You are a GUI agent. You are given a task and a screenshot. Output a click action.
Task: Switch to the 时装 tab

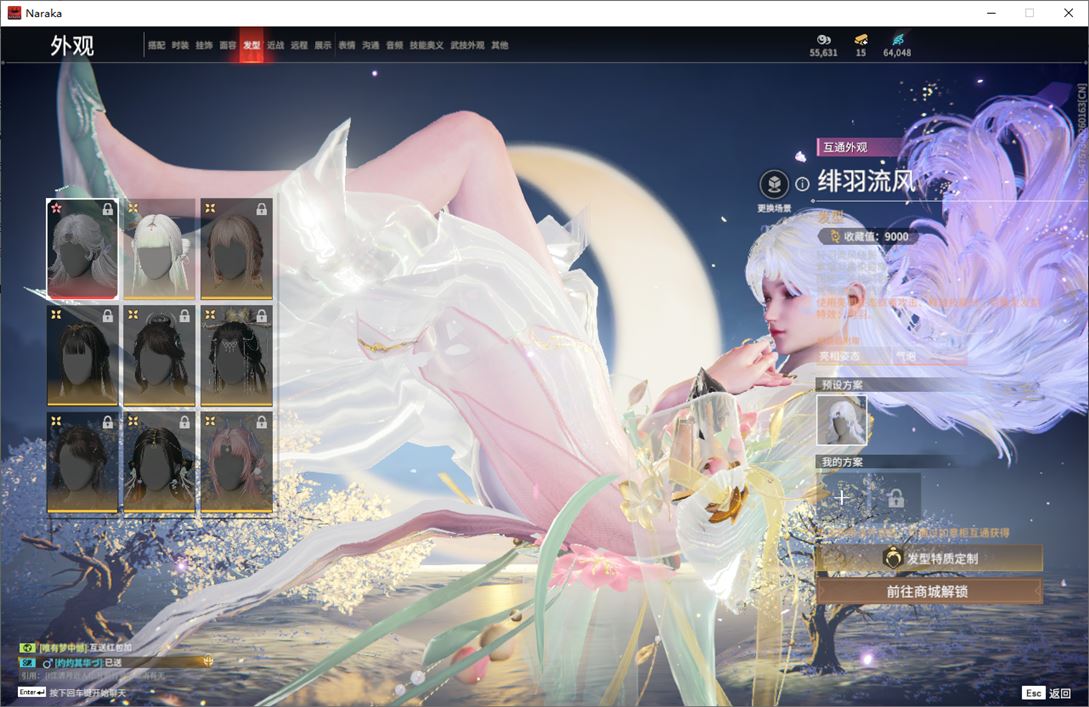pyautogui.click(x=180, y=45)
